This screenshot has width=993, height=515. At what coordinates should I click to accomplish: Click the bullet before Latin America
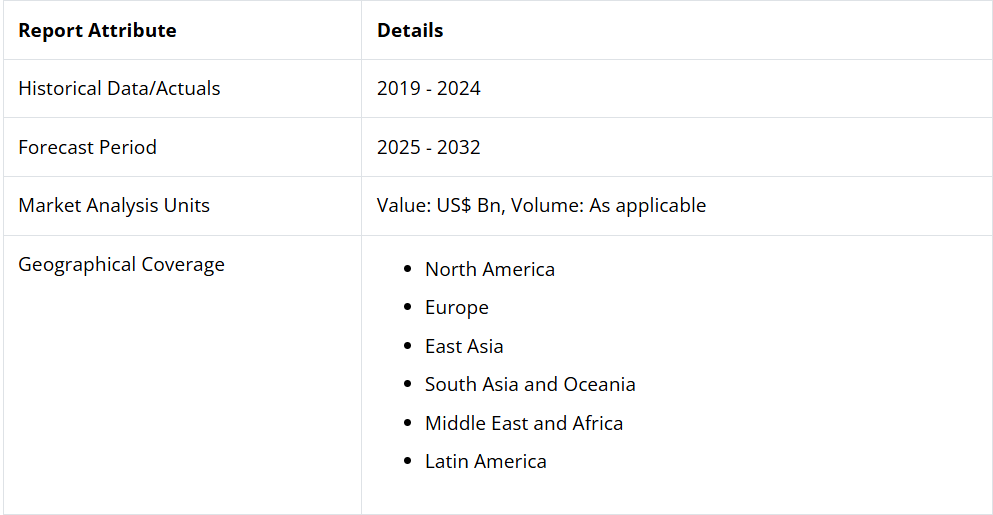pos(407,461)
